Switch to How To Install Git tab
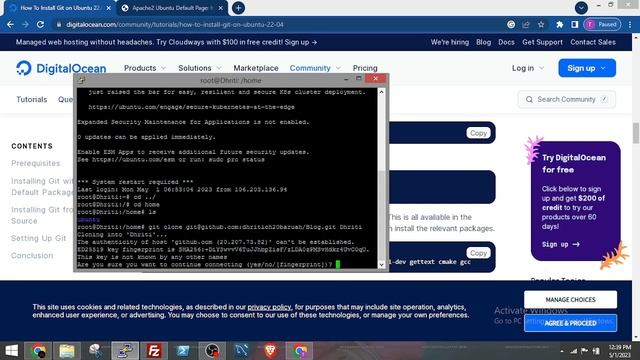Screen dimensions: 640x360 click(x=59, y=8)
